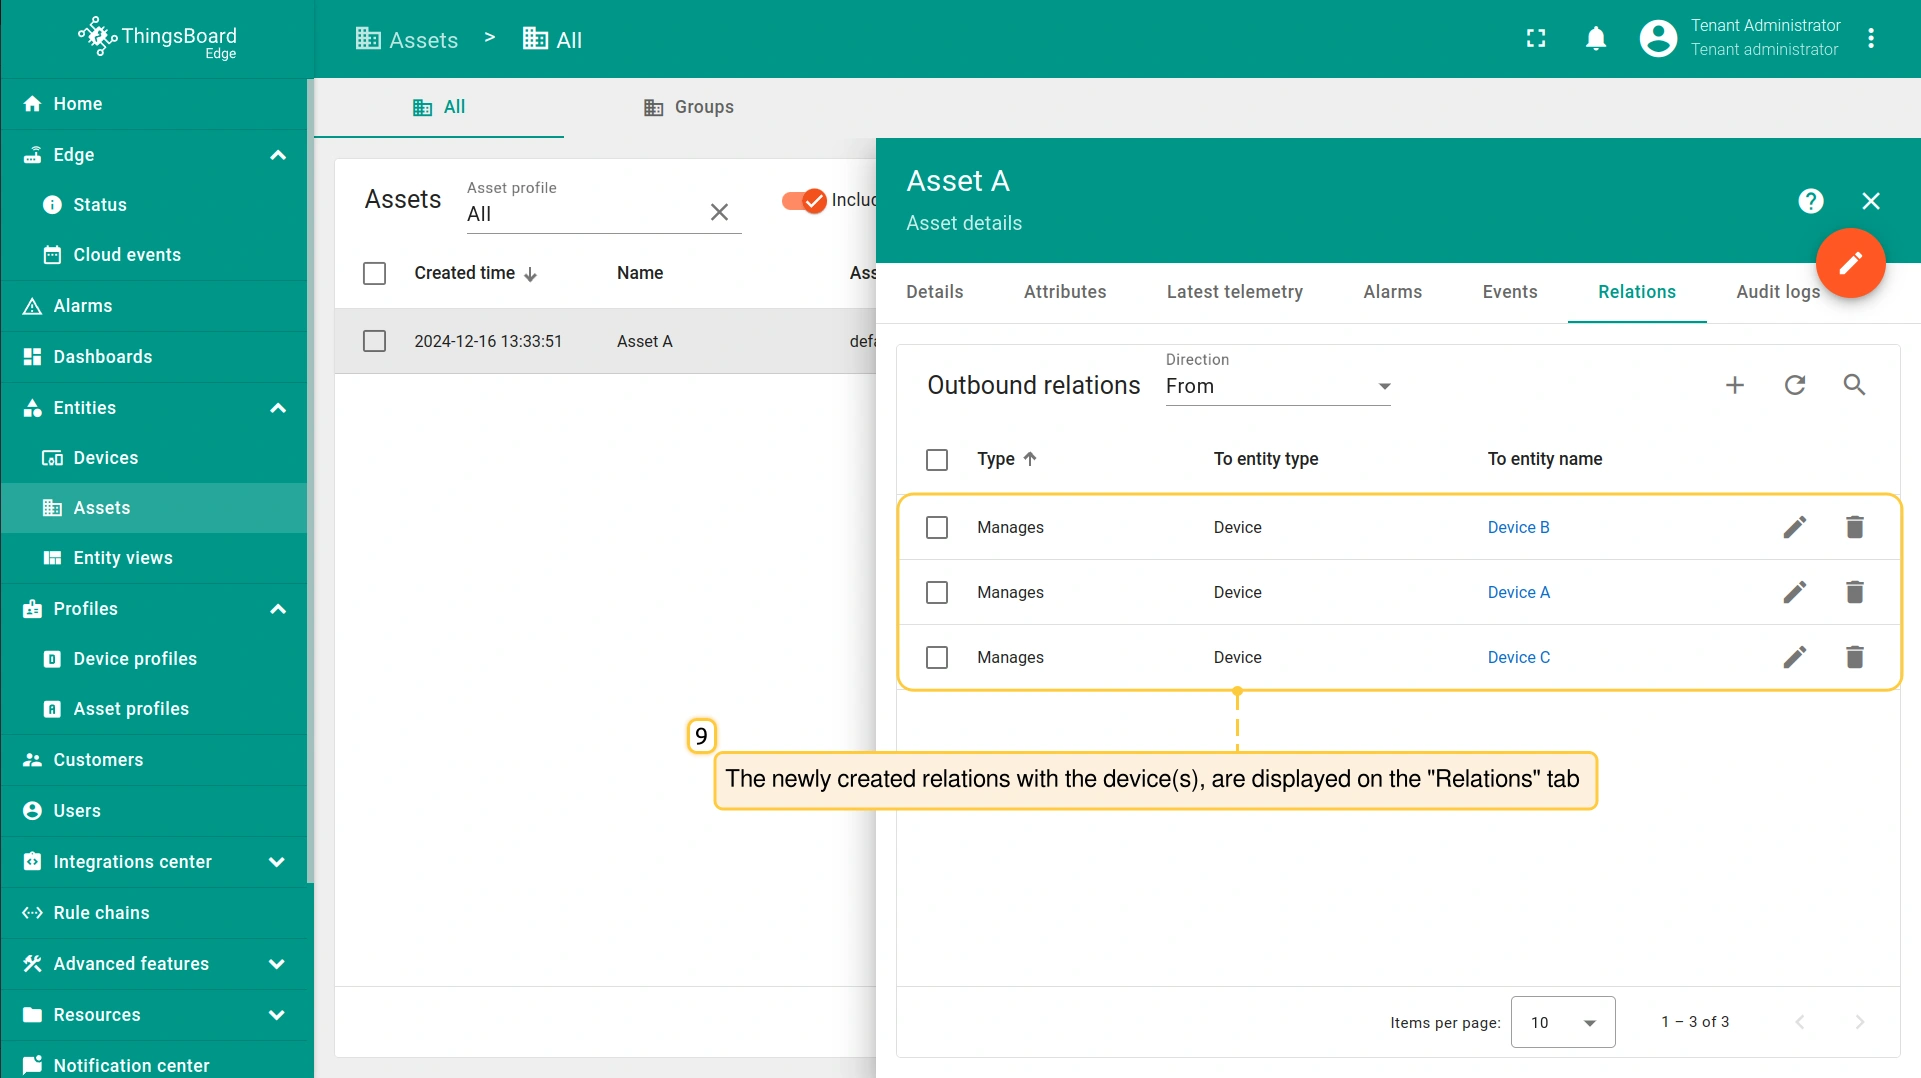Toggle fullscreen mode icon
The height and width of the screenshot is (1078, 1921).
click(1536, 39)
